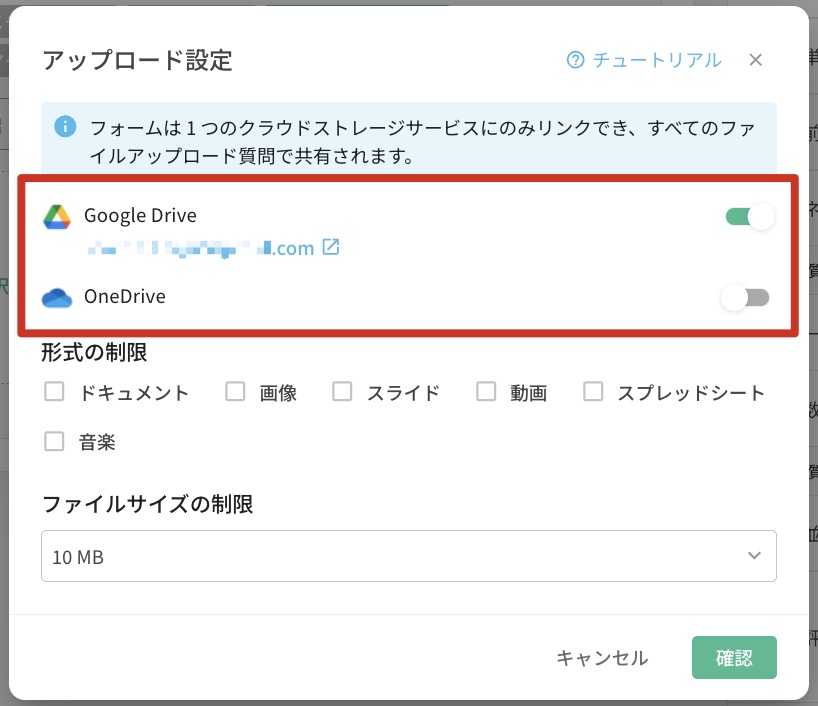Click the ファイルサイズの制限 heading
The image size is (818, 706).
tap(147, 505)
